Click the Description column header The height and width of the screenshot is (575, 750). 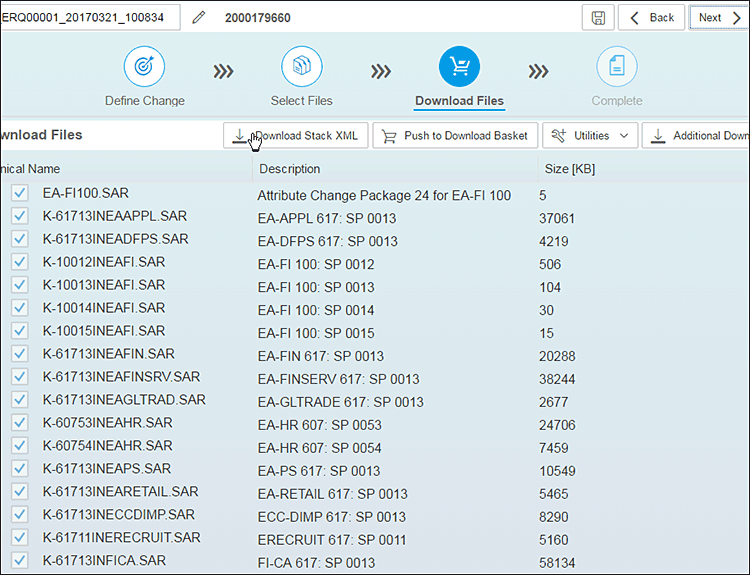pos(289,169)
